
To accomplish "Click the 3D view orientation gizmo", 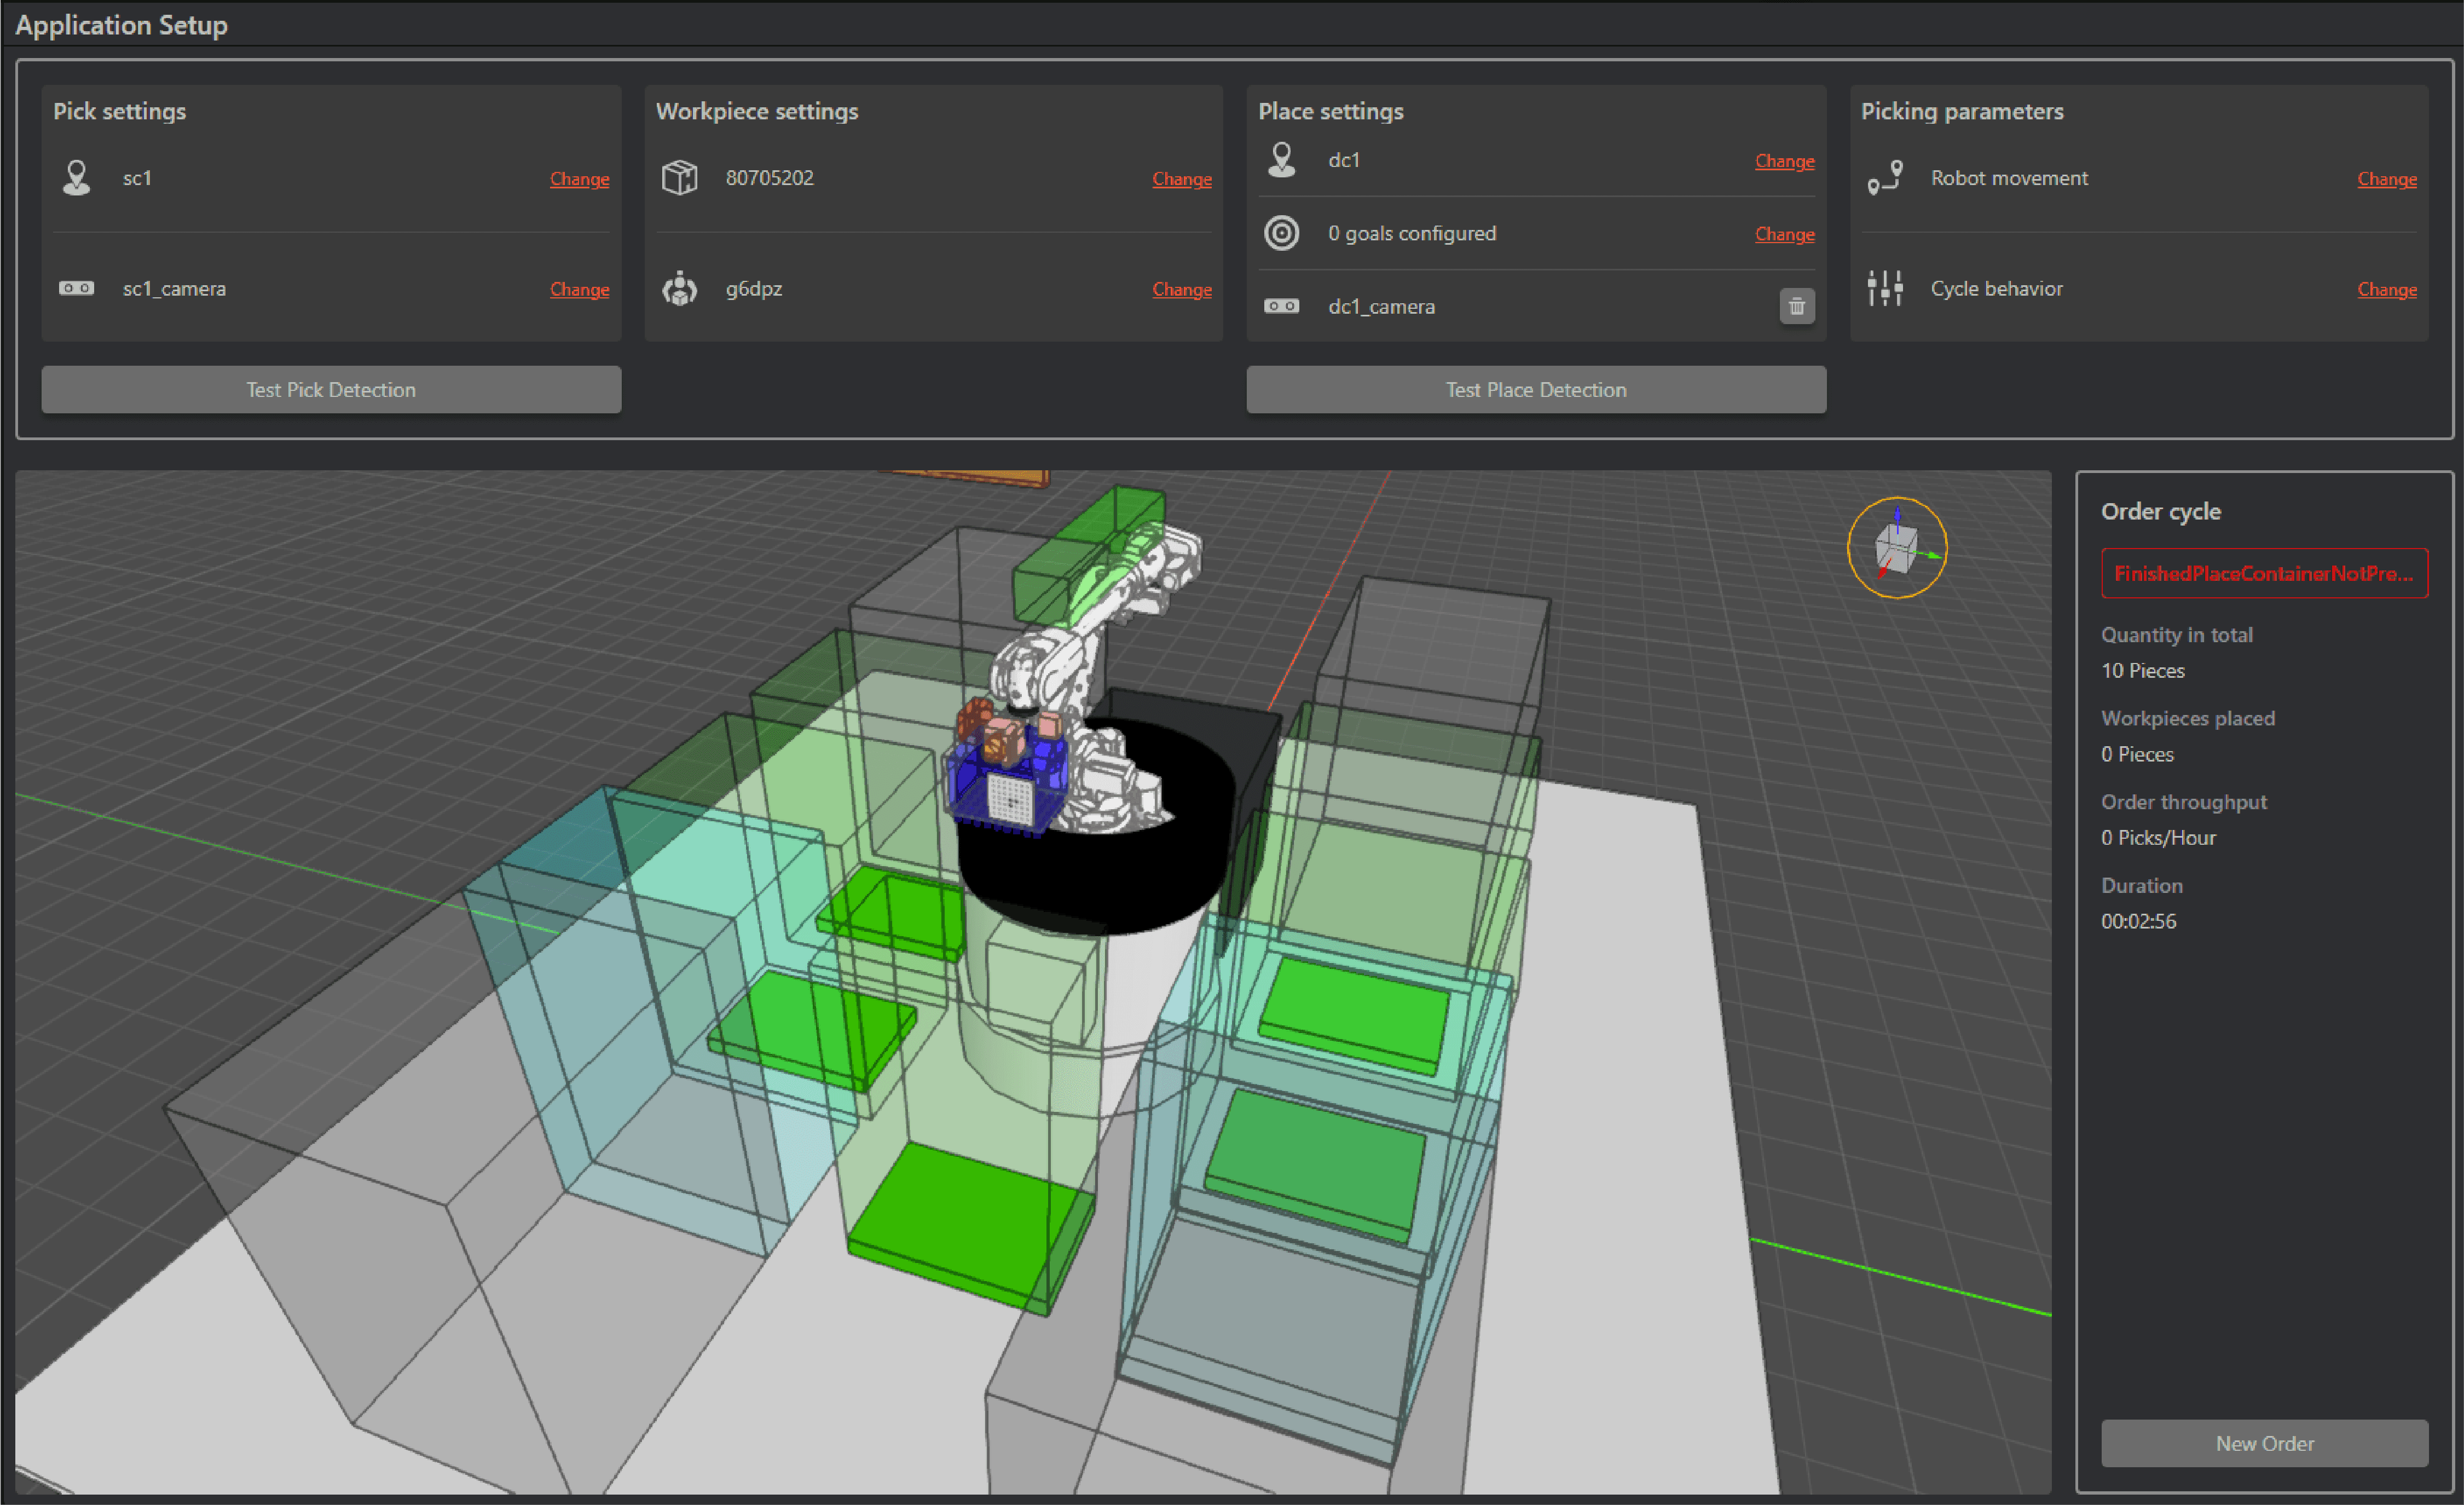I will coord(1896,548).
